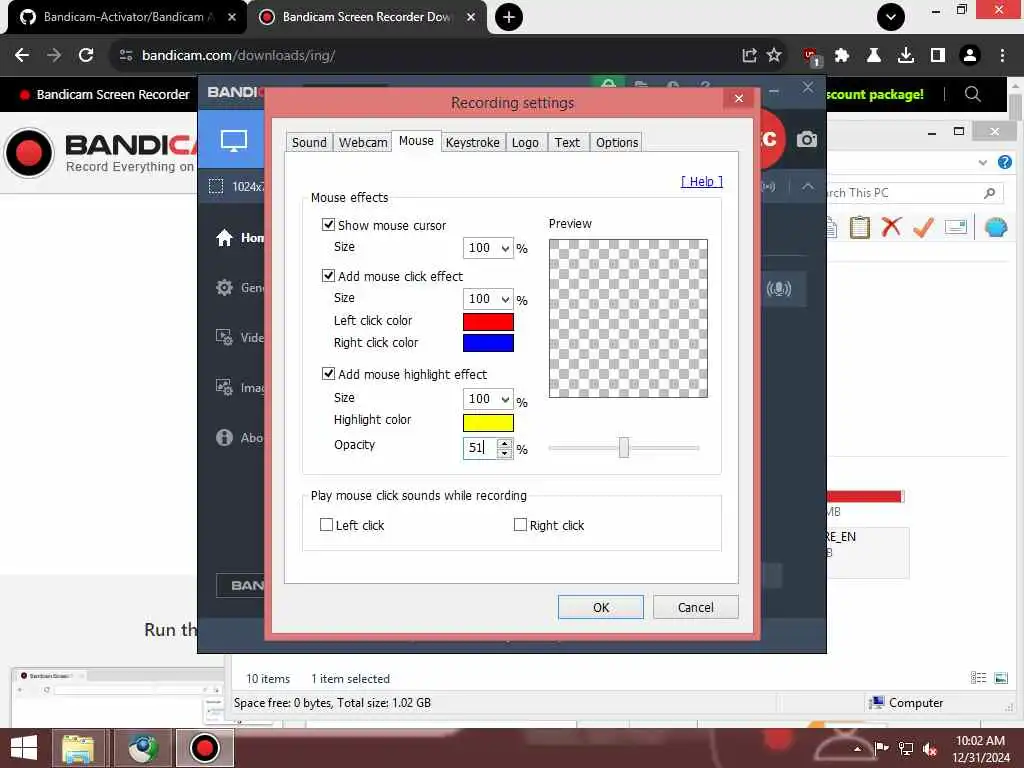Viewport: 1024px width, 768px height.
Task: Select the Mouse tab
Action: coord(416,140)
